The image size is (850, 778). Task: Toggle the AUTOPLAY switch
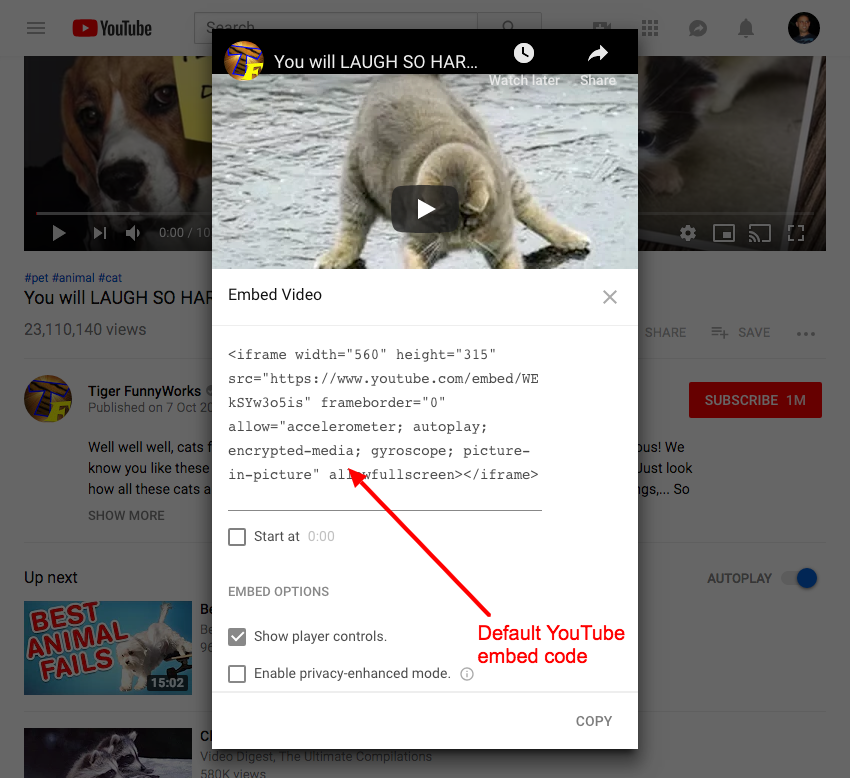tap(800, 578)
